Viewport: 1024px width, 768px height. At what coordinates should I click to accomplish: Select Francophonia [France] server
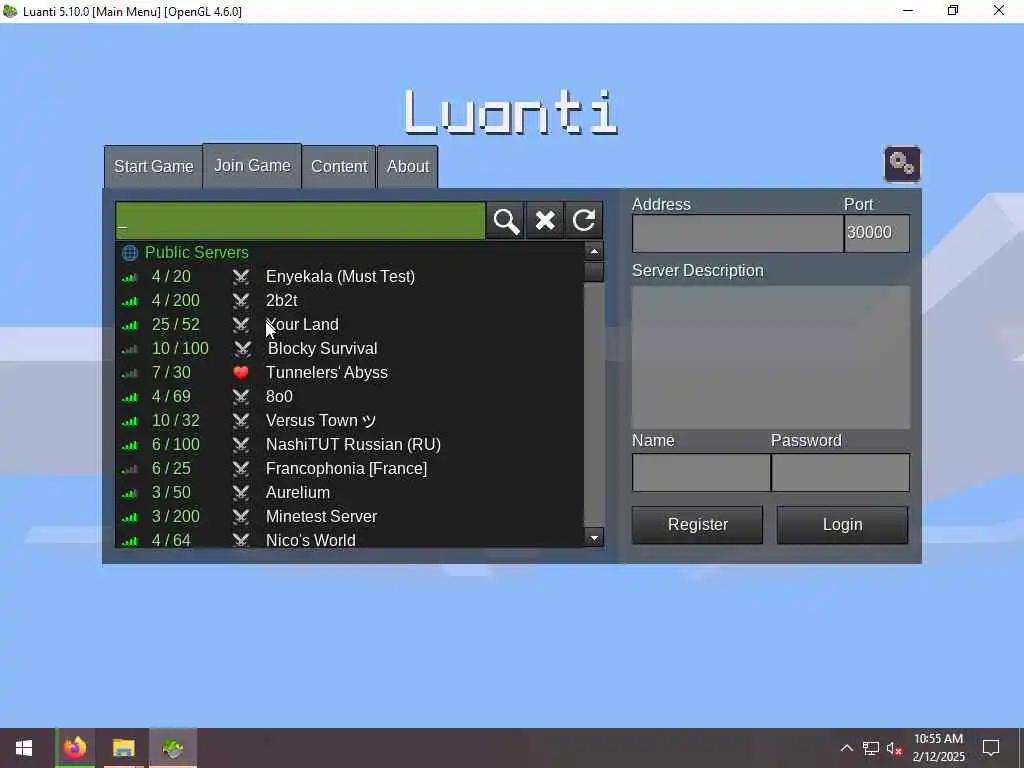(x=350, y=469)
